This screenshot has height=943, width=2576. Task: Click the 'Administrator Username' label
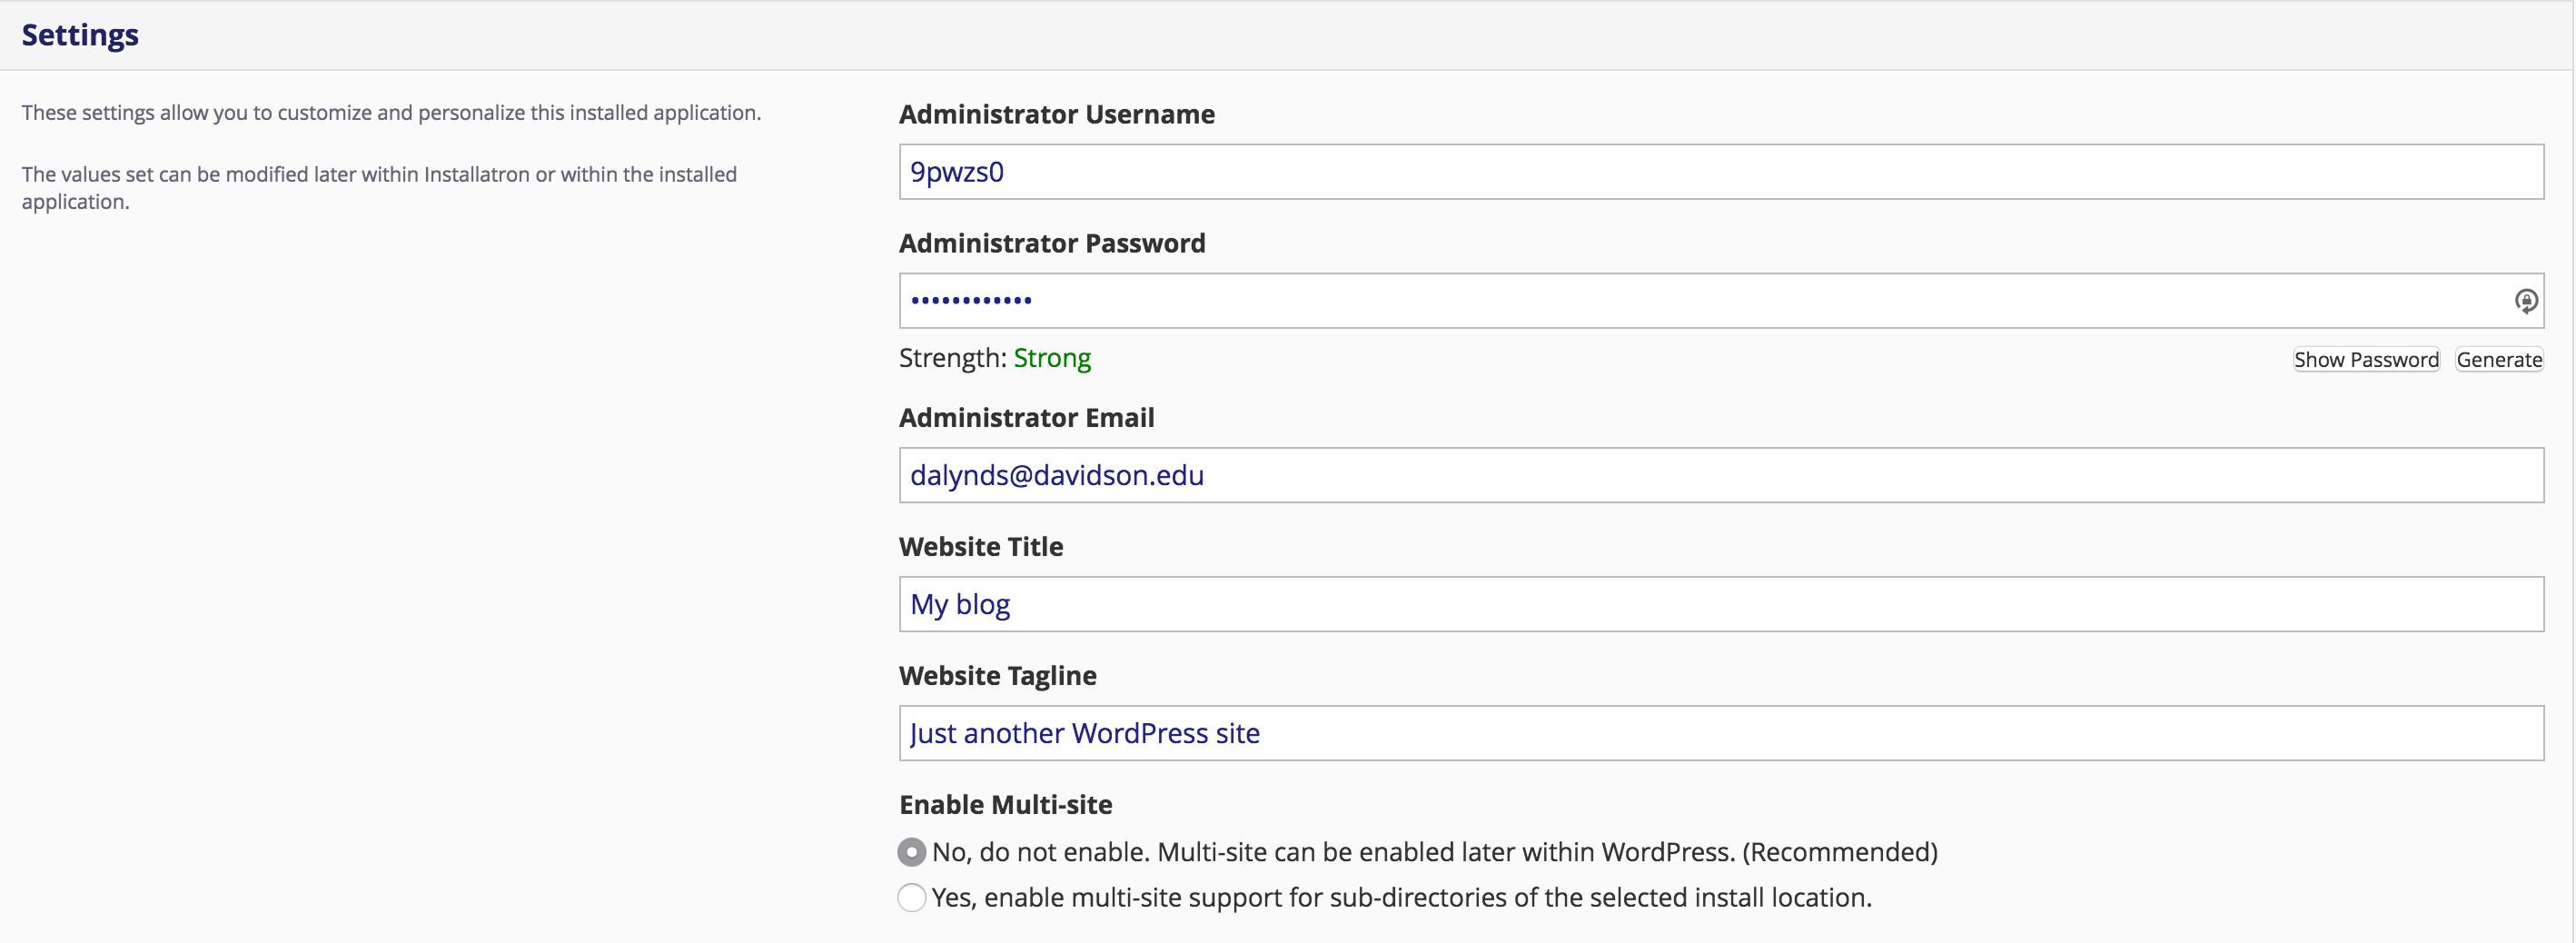[1057, 115]
